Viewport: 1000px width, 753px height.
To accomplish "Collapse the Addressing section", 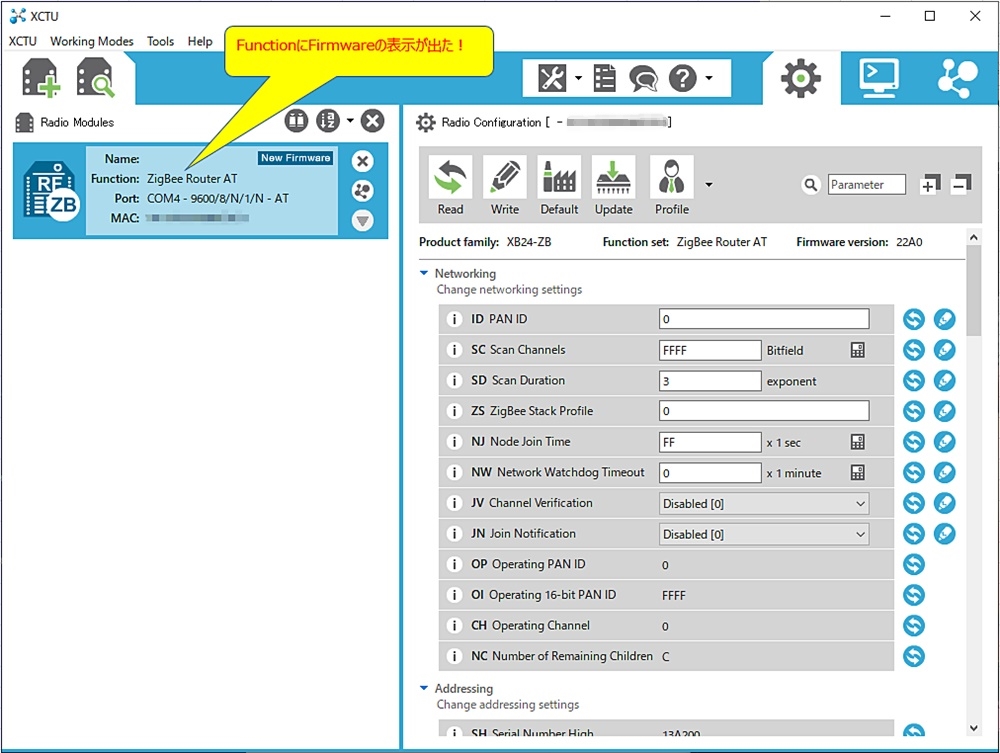I will tap(424, 688).
